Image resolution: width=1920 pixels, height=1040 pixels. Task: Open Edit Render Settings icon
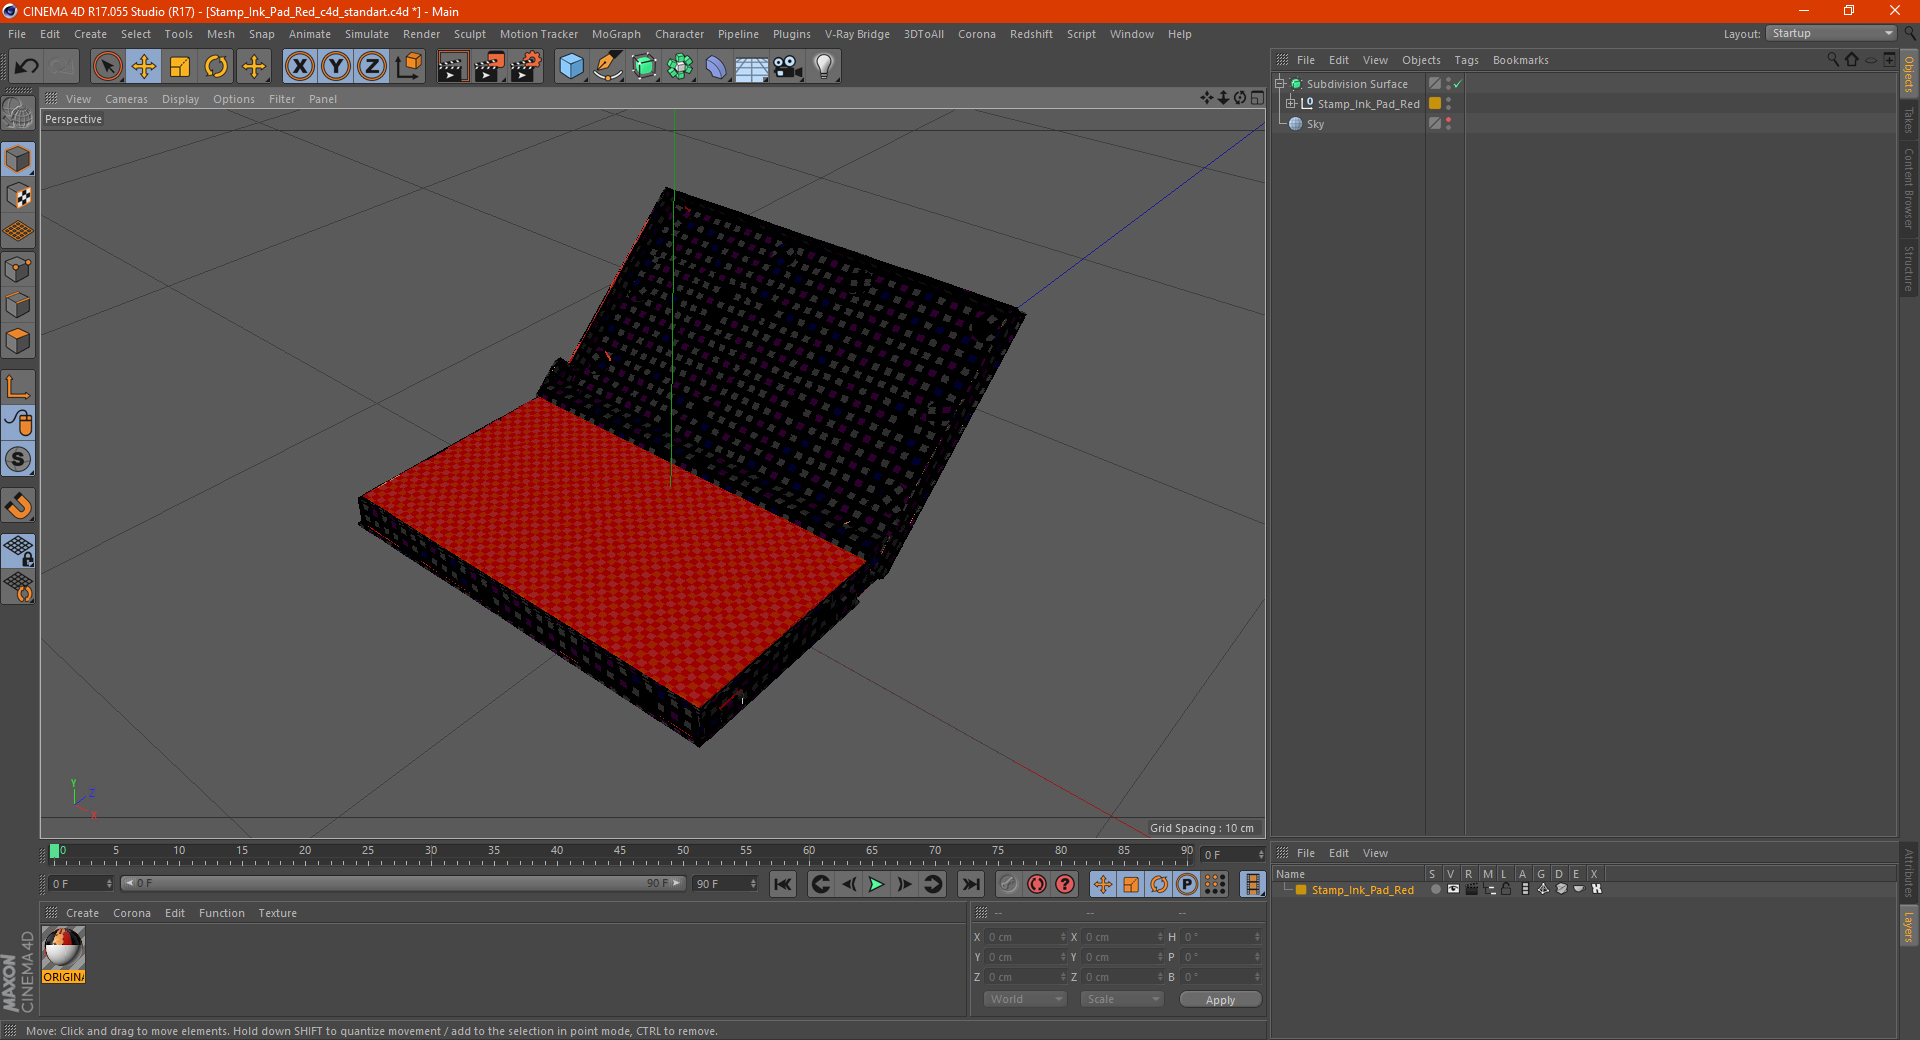(x=526, y=67)
